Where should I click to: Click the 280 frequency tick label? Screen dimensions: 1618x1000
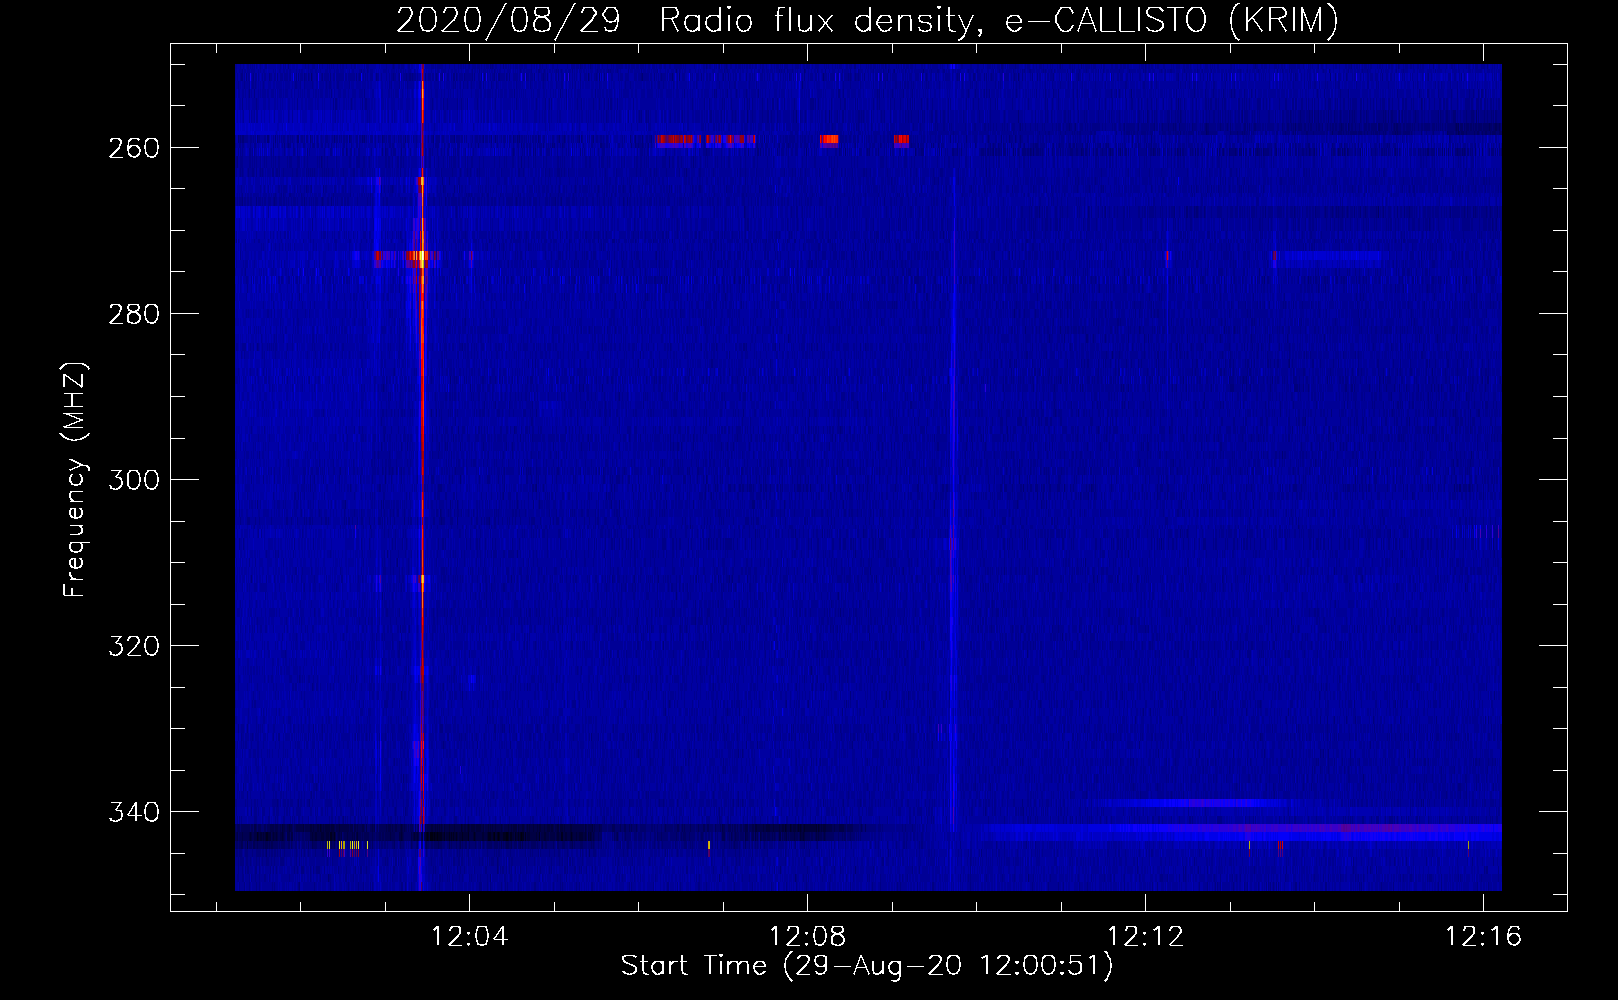134,314
